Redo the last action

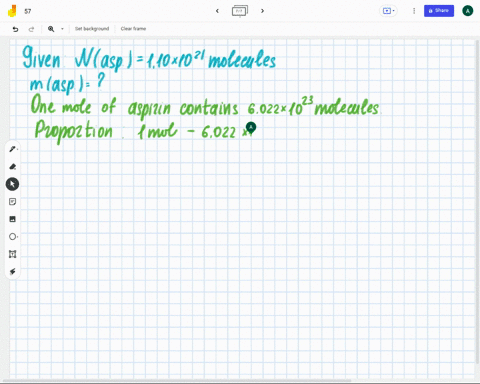coord(31,29)
